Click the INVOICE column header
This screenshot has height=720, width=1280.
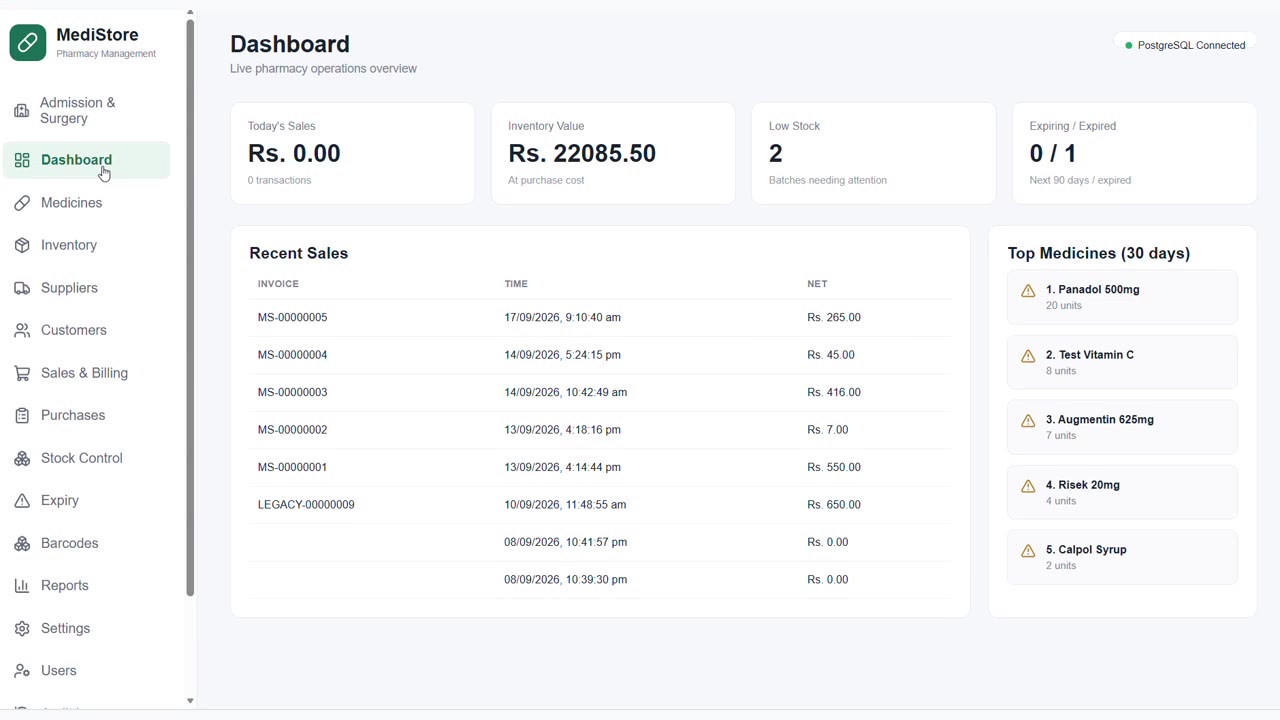point(278,284)
